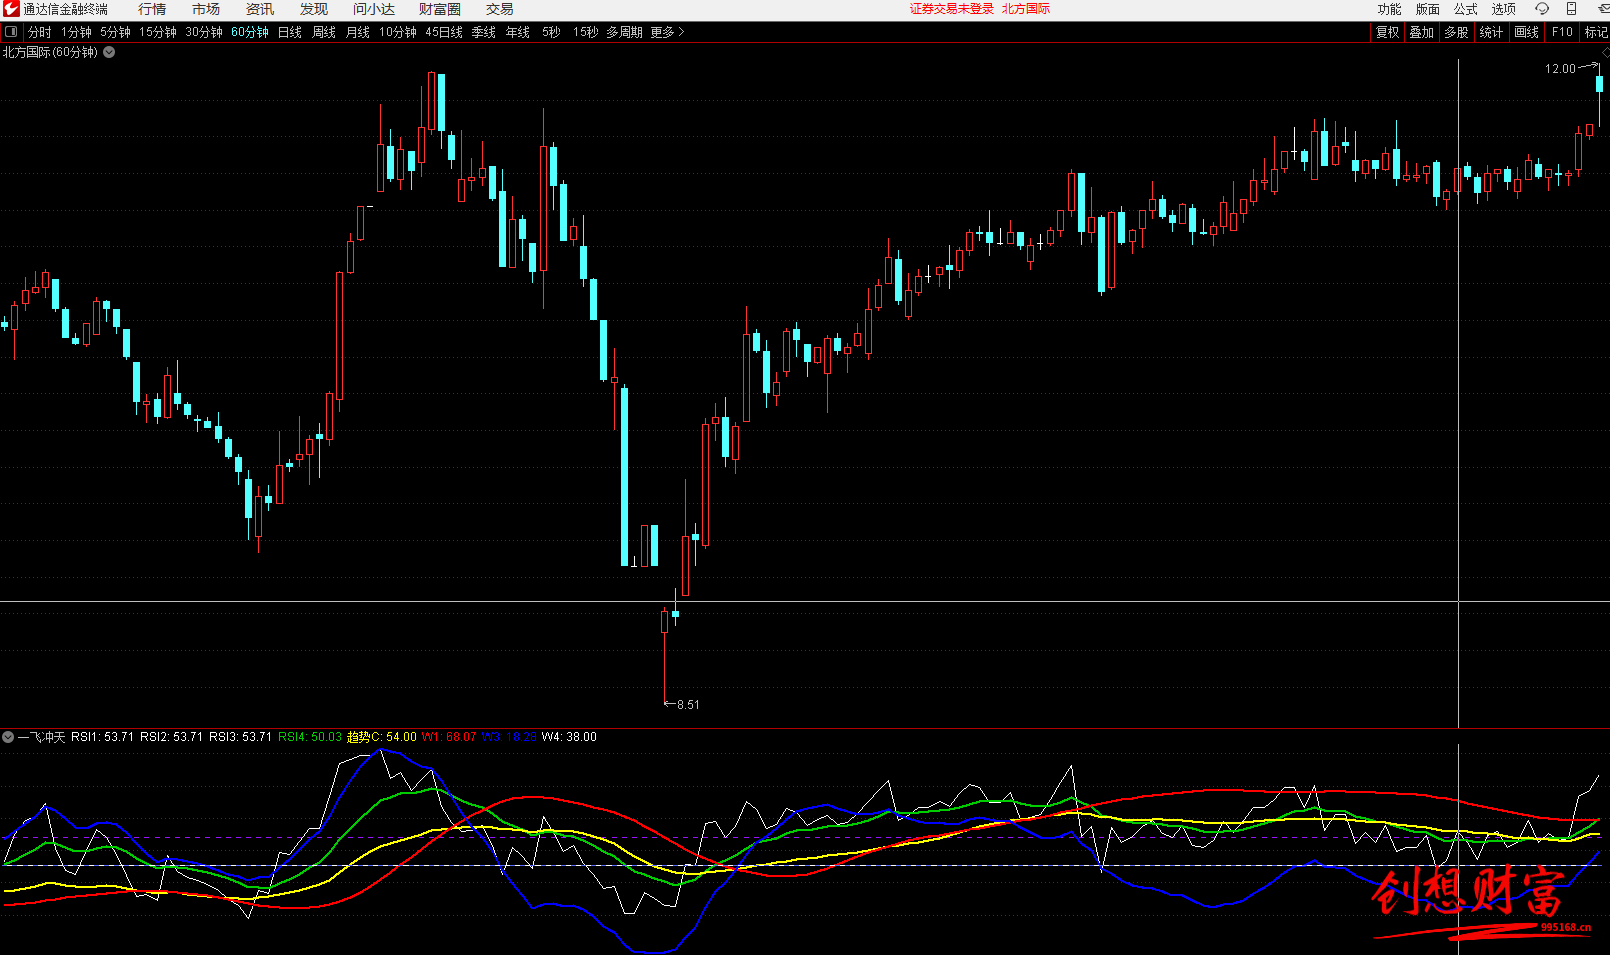The image size is (1610, 955).
Task: Open 多周期 multi-period view
Action: coord(624,32)
